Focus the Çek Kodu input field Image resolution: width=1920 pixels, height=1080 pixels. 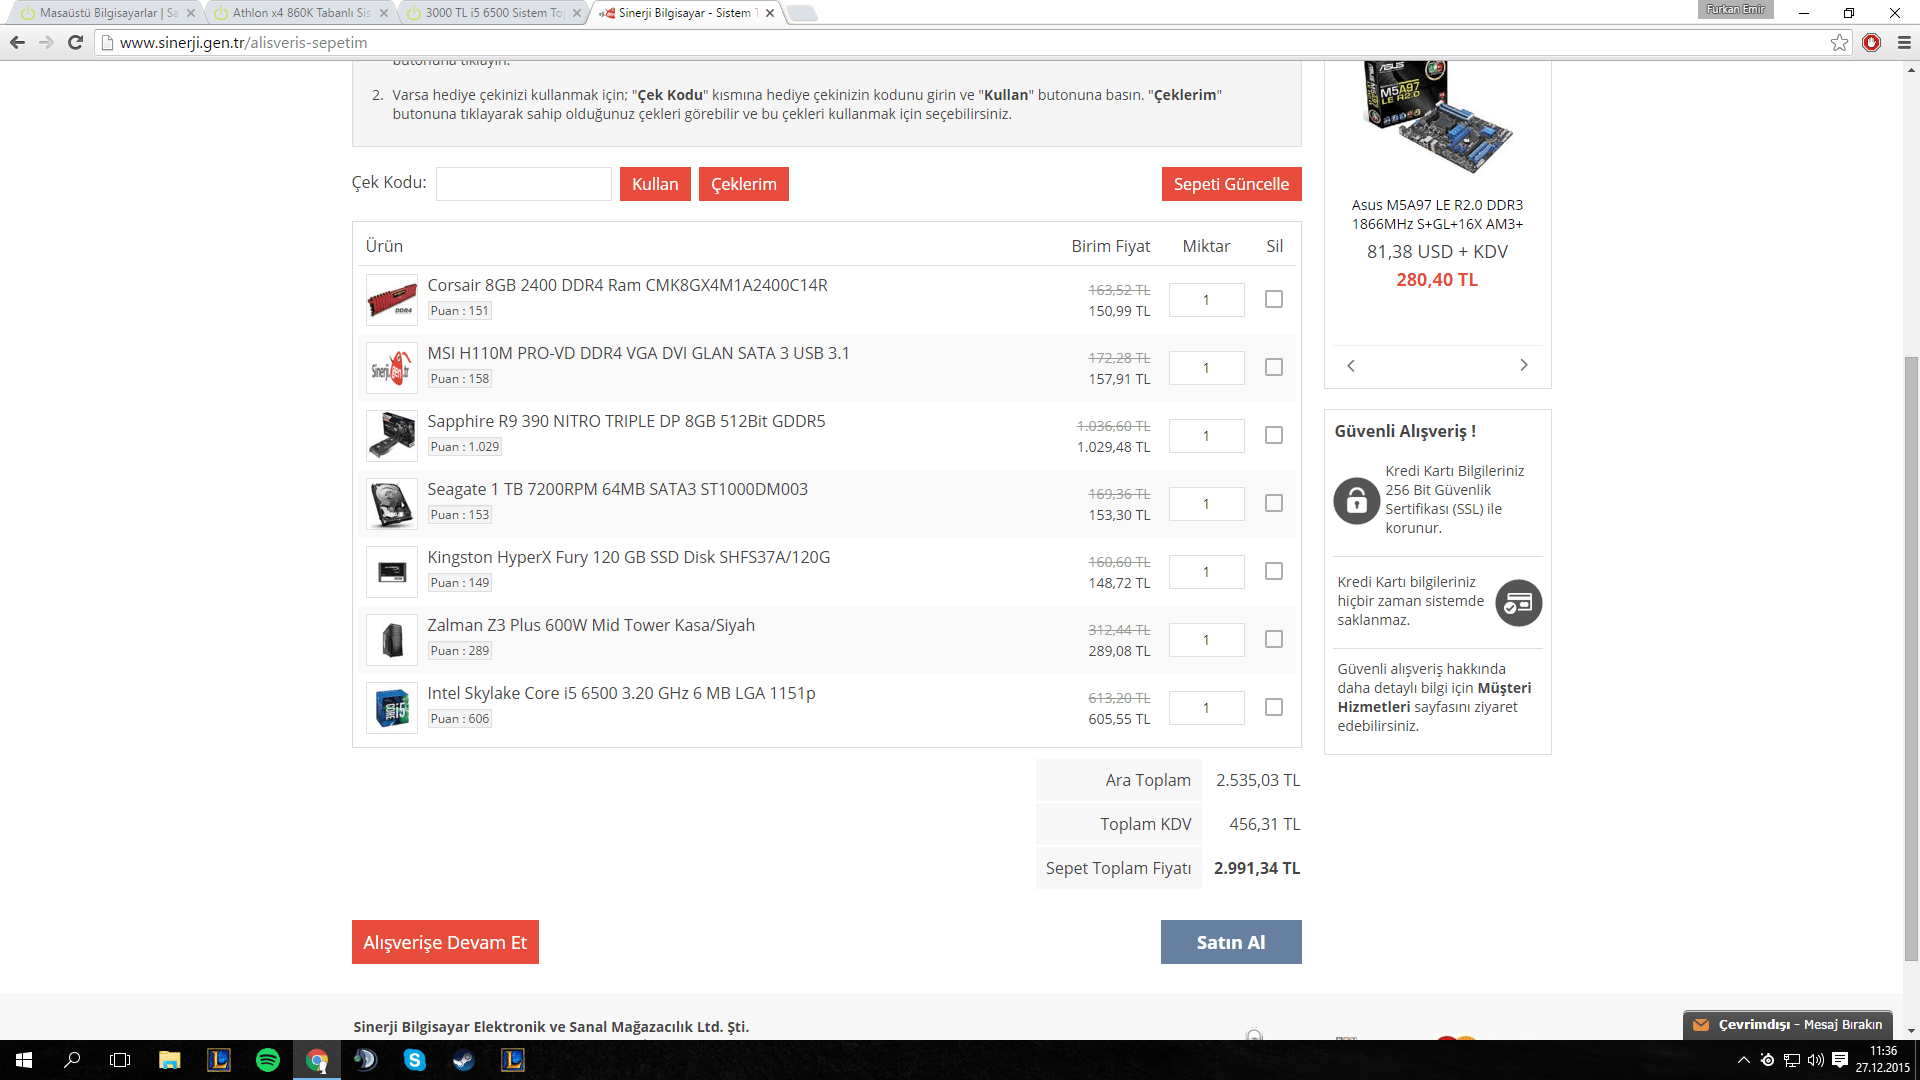tap(523, 184)
